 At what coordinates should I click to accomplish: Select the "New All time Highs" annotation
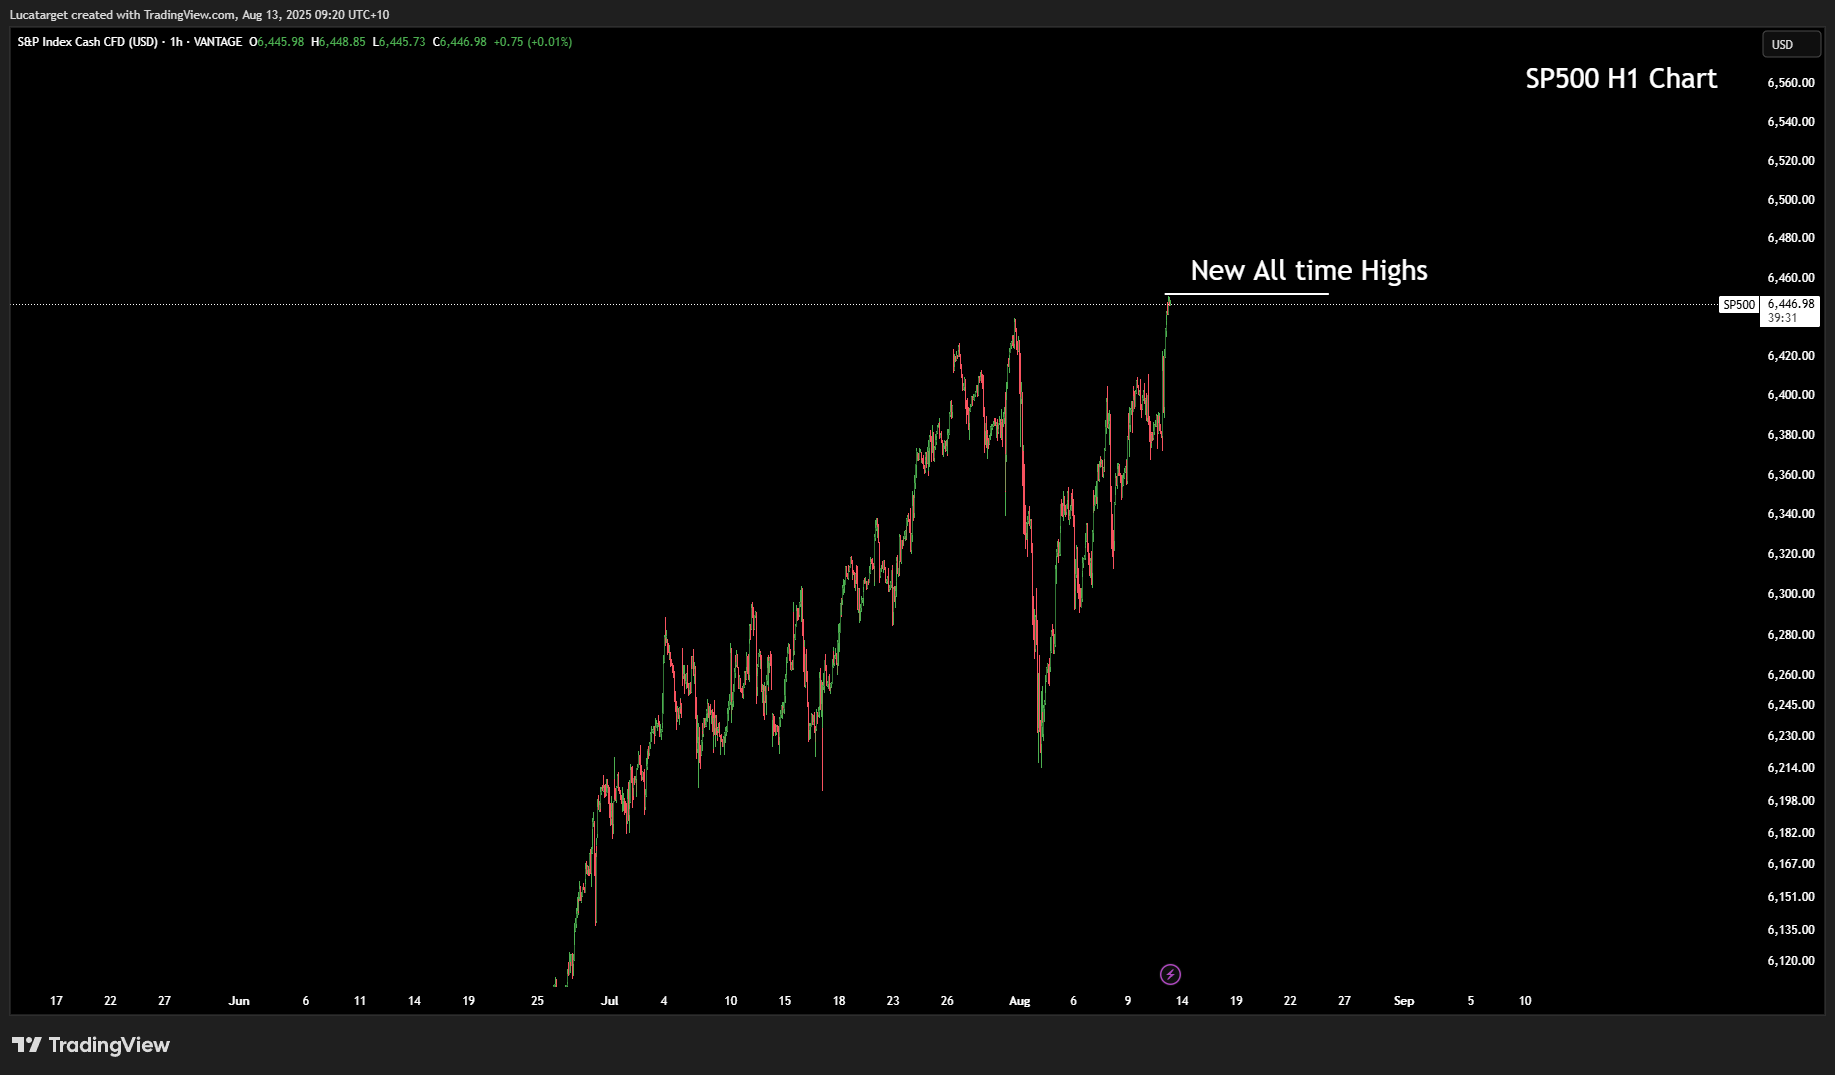pyautogui.click(x=1308, y=271)
